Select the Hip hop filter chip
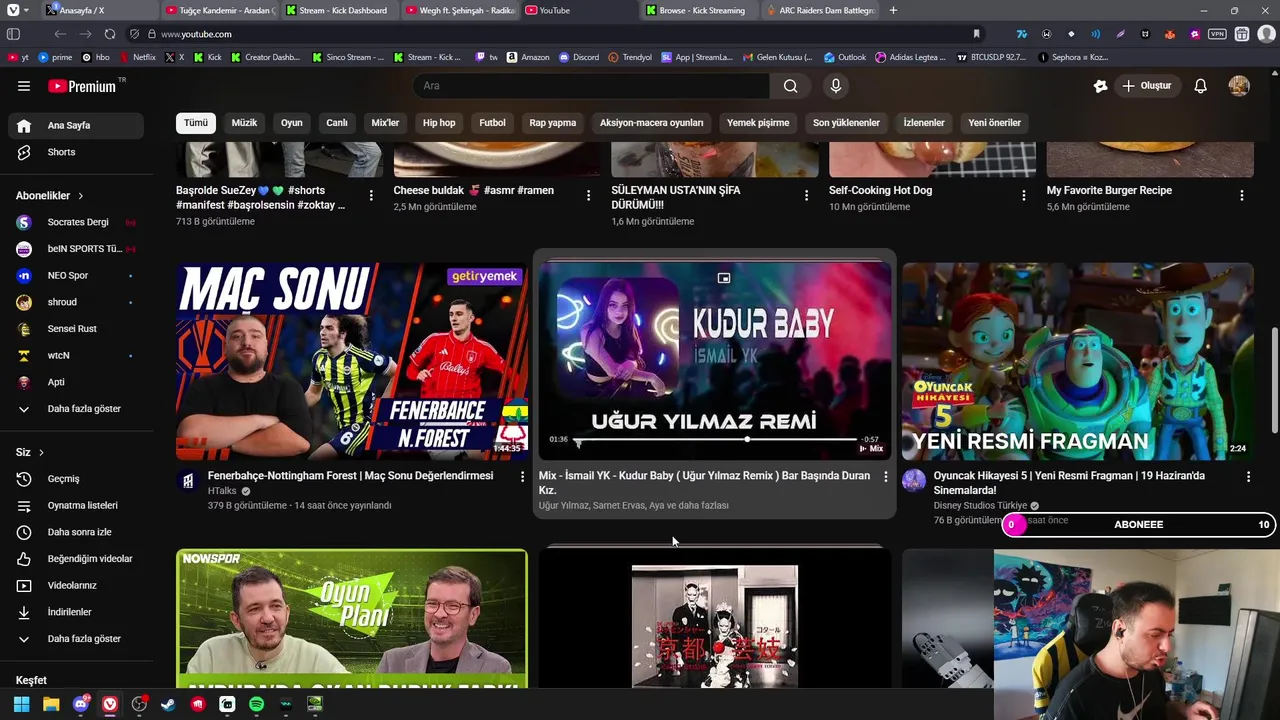Screen dimensions: 1280x720 click(439, 123)
